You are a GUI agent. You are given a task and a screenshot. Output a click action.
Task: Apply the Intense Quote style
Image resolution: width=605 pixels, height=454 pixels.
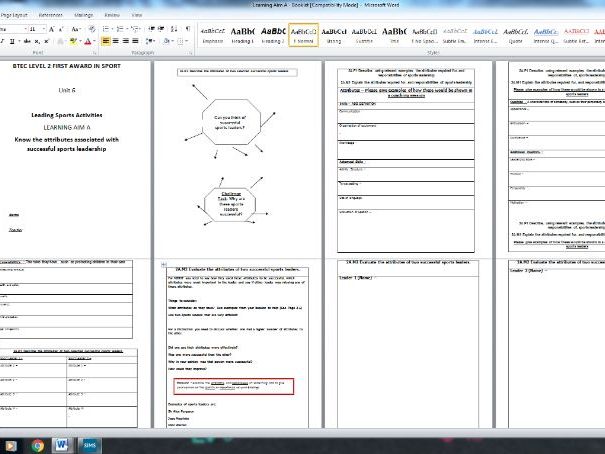pyautogui.click(x=546, y=35)
